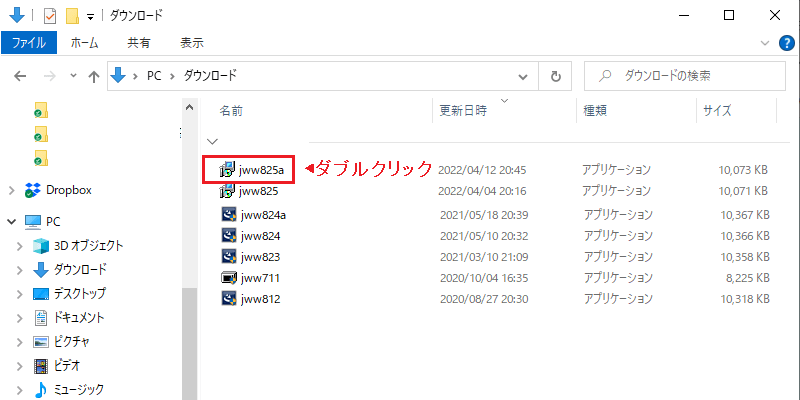Viewport: 800px width, 400px height.
Task: Open the recent locations dropdown arrow
Action: [x=73, y=76]
